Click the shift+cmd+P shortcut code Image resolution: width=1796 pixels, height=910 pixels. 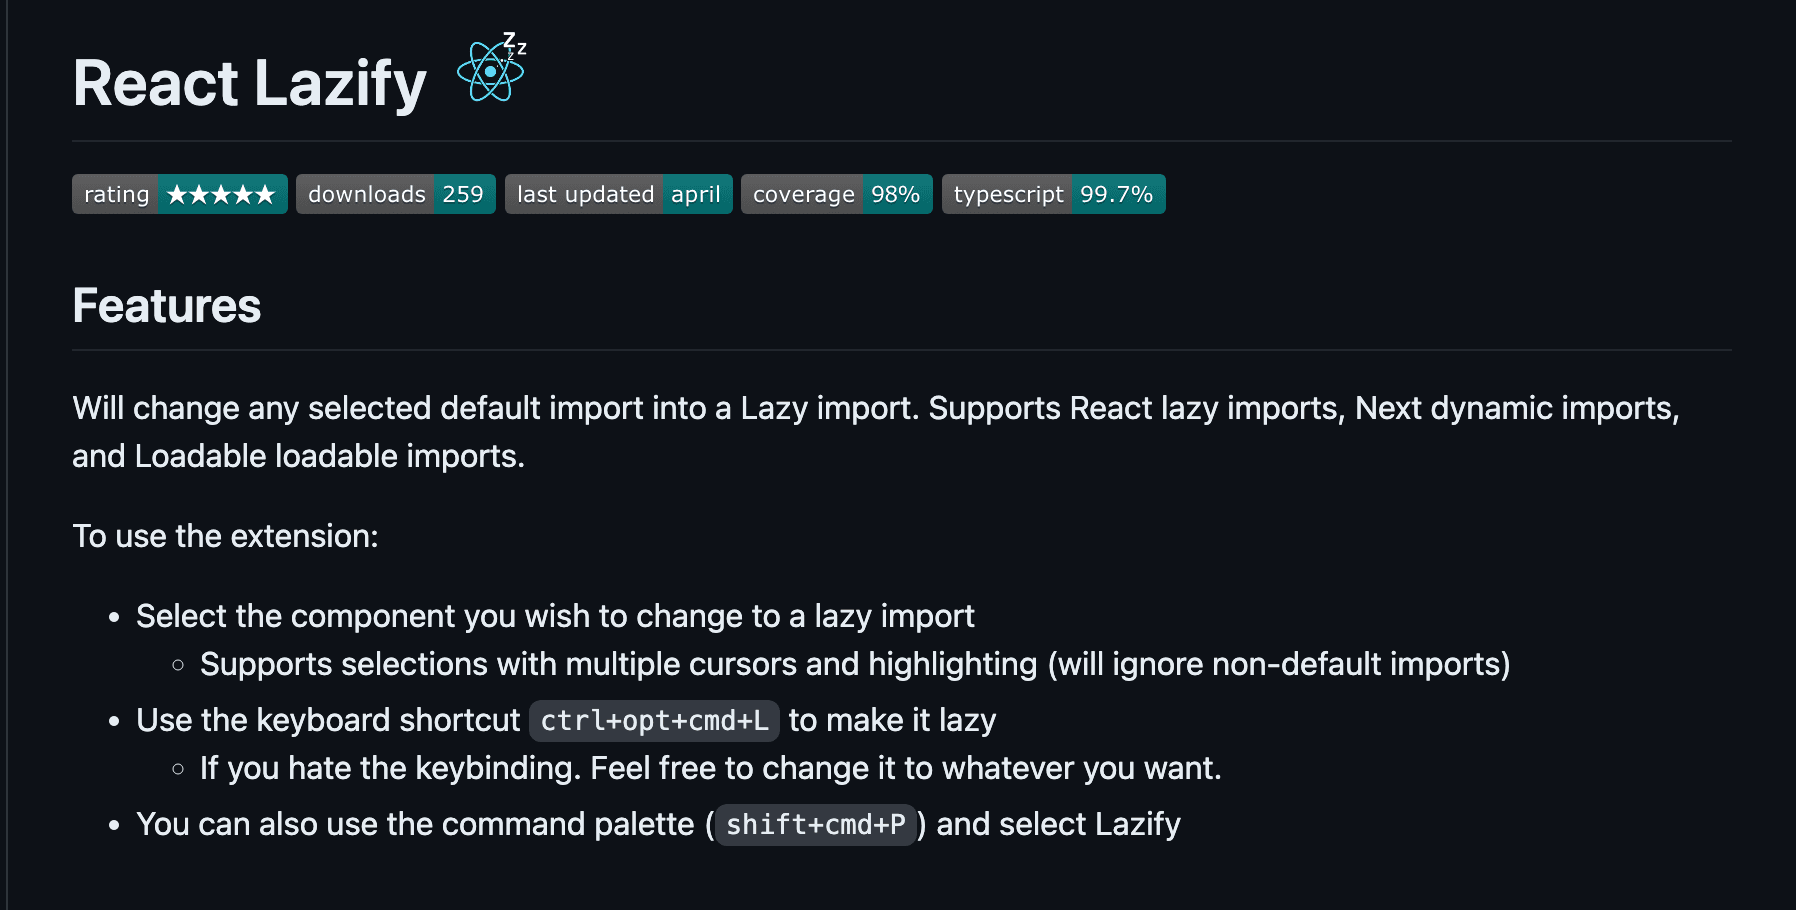[815, 825]
